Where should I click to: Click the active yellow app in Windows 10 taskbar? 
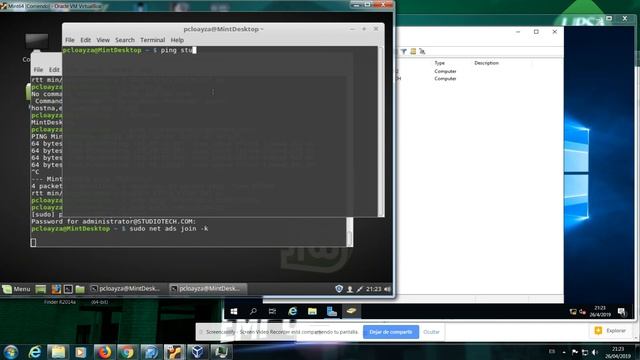[351, 311]
